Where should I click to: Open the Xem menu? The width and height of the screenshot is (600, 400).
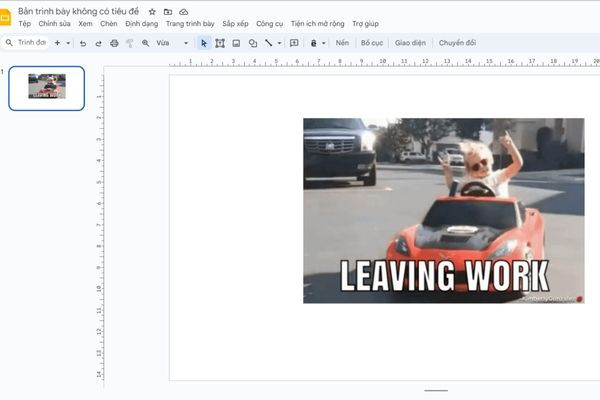[85, 24]
